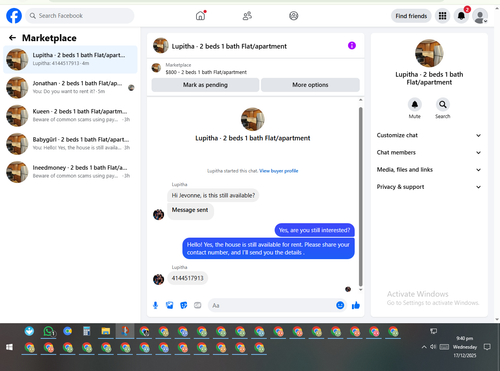Click the listing photo atop the chat thread
The height and width of the screenshot is (371, 500).
coord(253,119)
